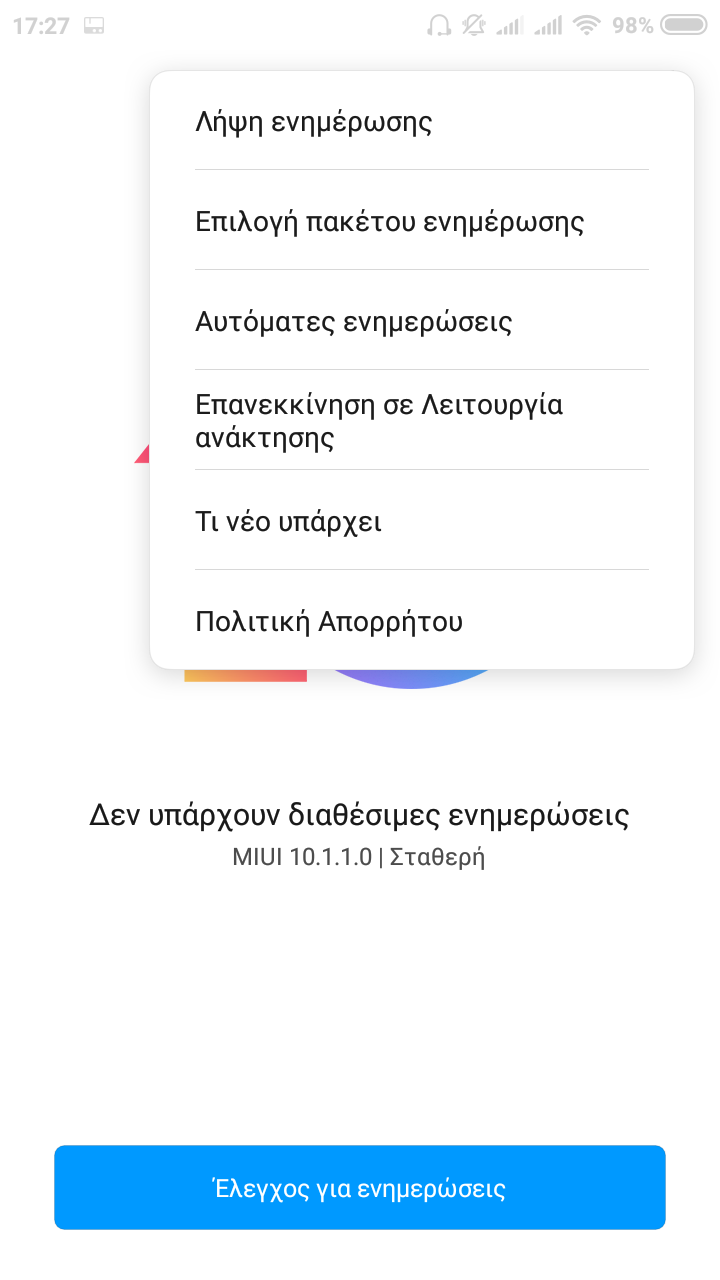The width and height of the screenshot is (720, 1280).
Task: Tap the small icon beside the clock
Action: [95, 26]
